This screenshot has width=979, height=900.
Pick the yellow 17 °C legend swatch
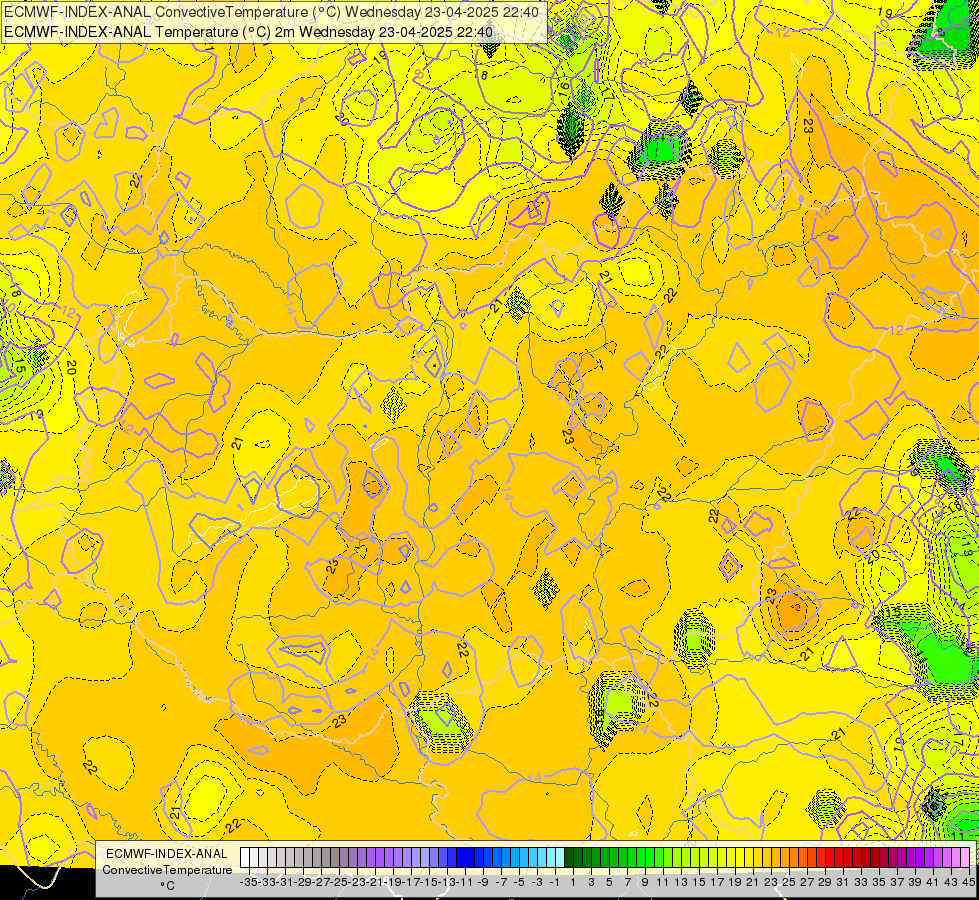coord(713,857)
